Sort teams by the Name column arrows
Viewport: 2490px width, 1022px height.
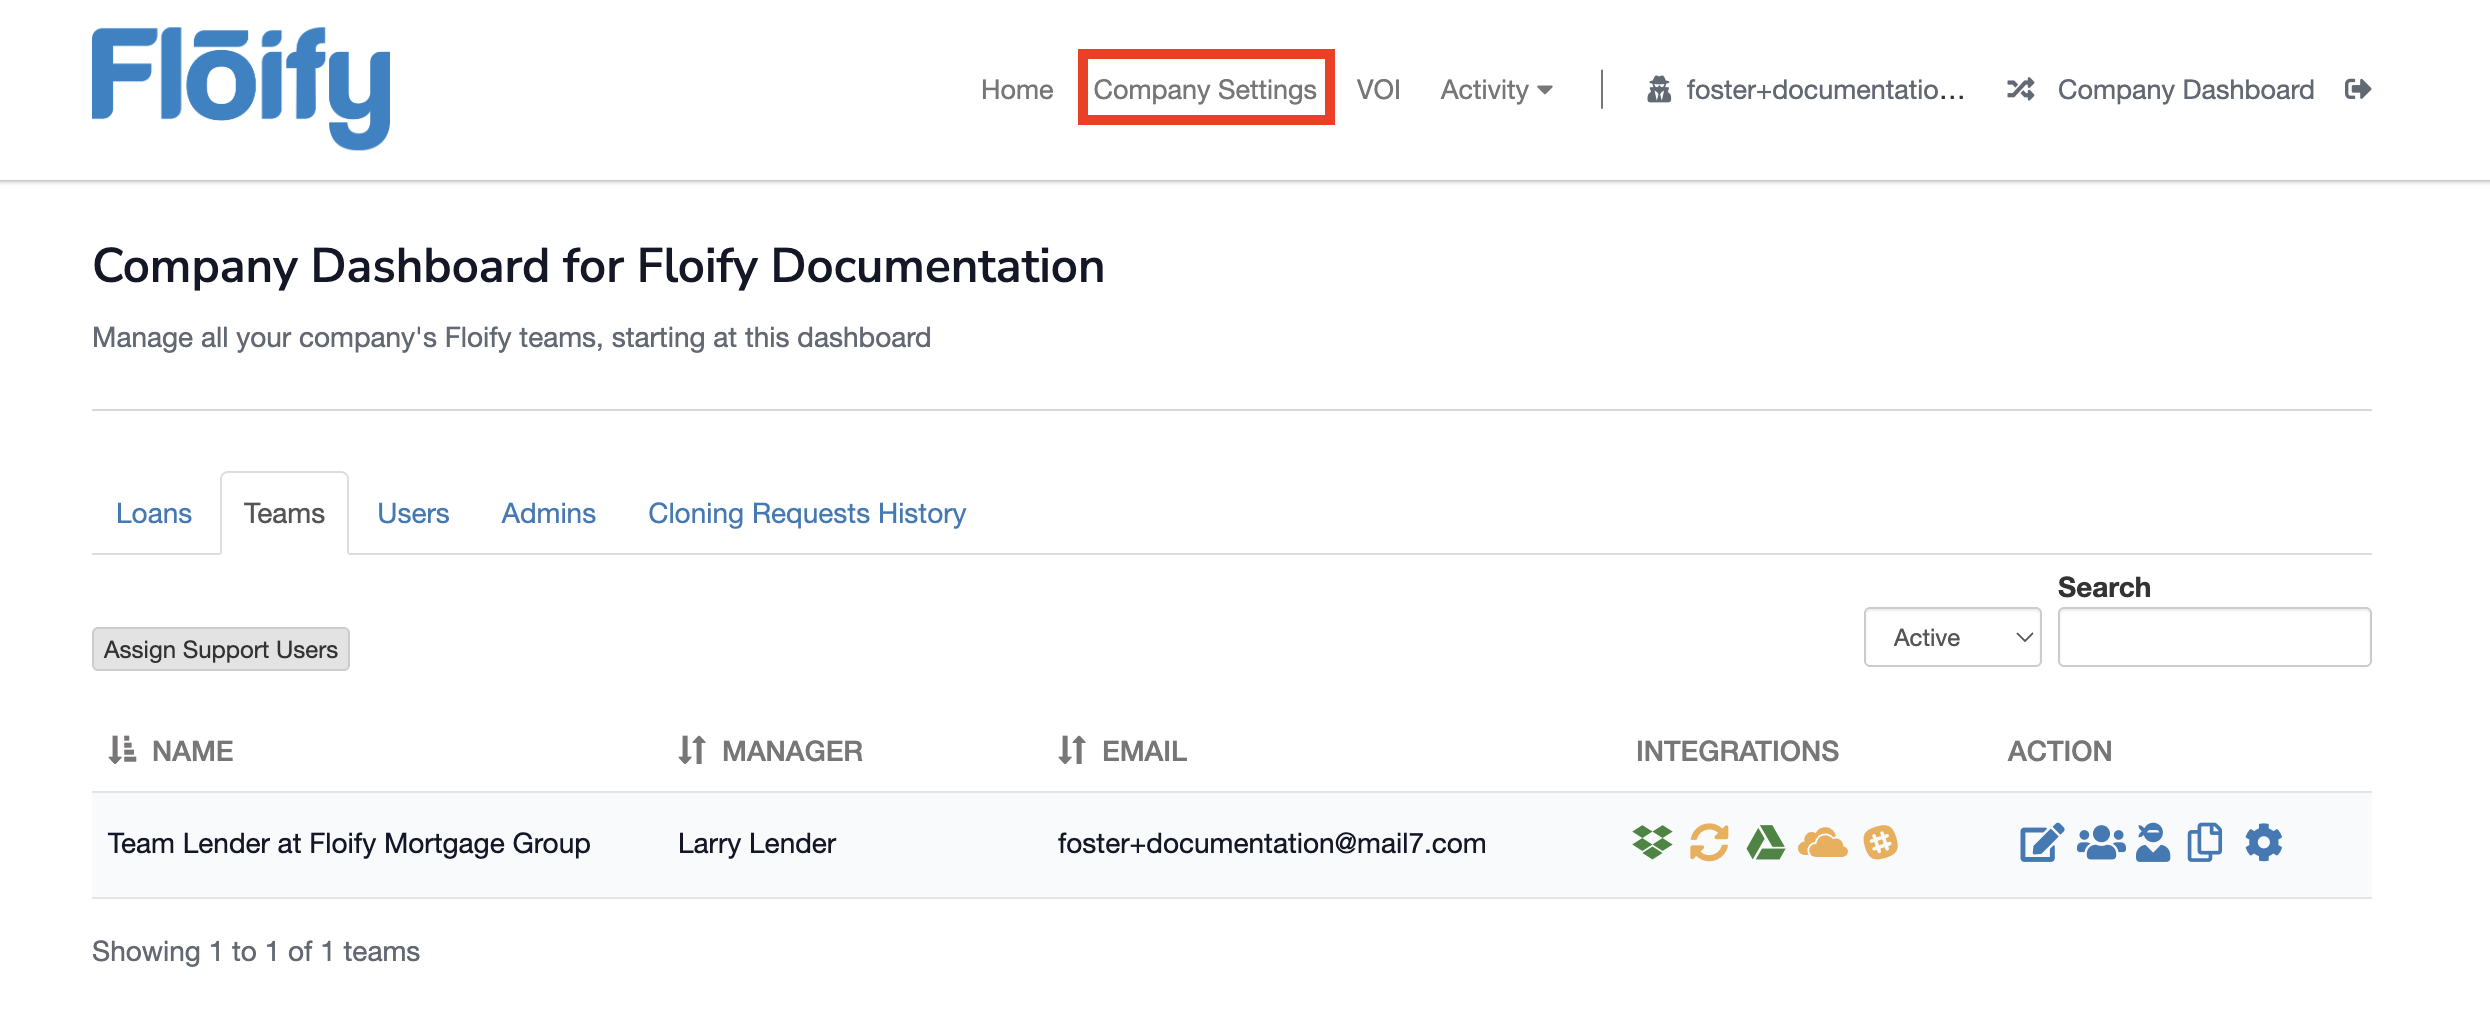click(x=120, y=750)
